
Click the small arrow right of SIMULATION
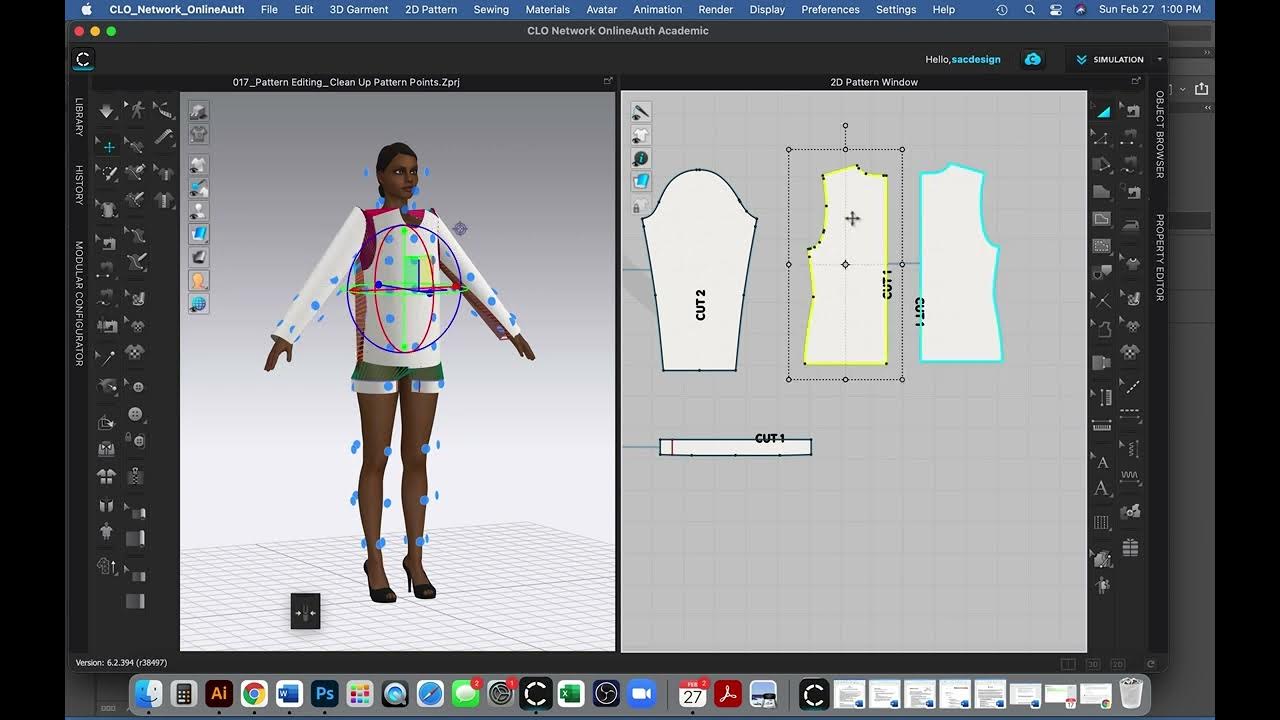coord(1160,59)
